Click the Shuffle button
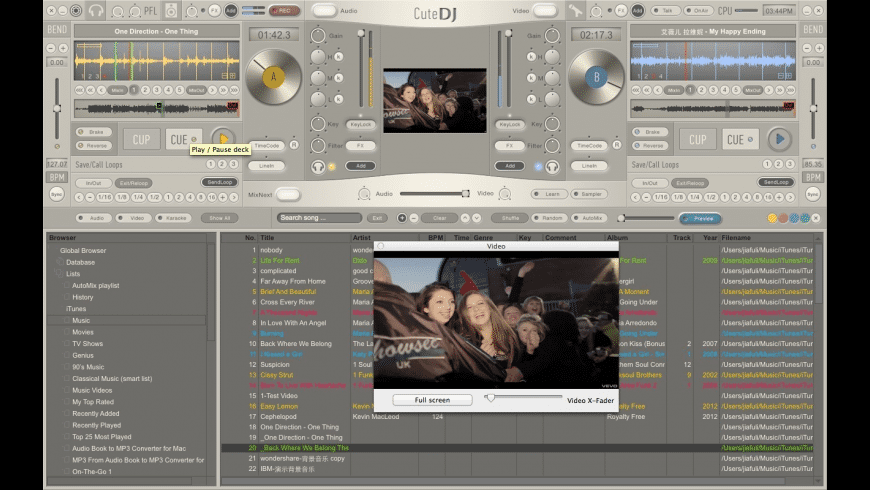The width and height of the screenshot is (870, 490). (x=509, y=218)
